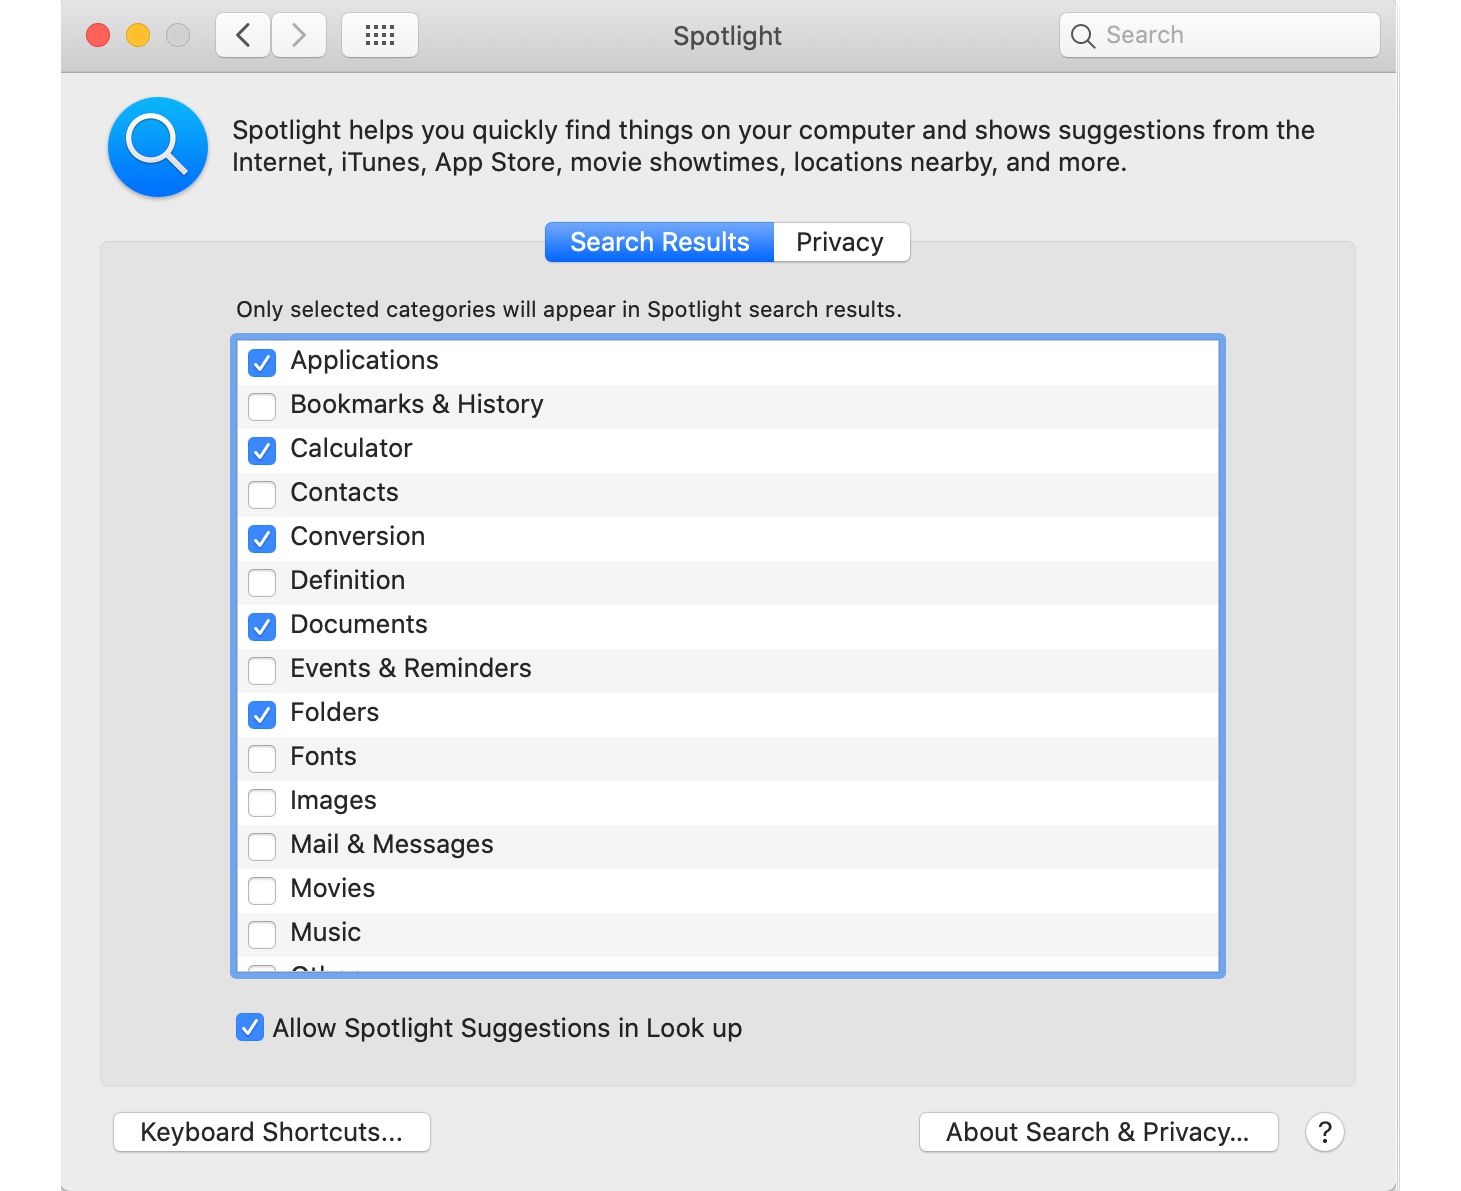Enable the Images category checkbox
The width and height of the screenshot is (1461, 1191).
coord(262,802)
